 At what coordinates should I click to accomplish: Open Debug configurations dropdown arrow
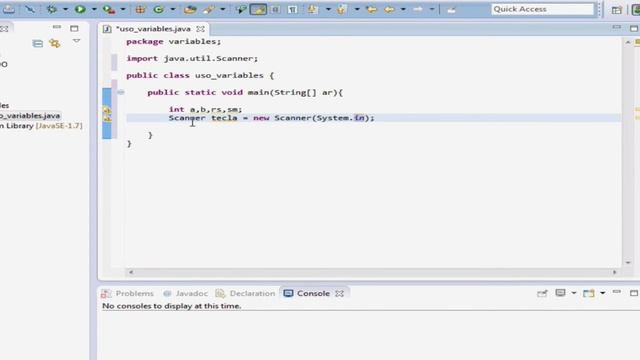click(x=65, y=9)
